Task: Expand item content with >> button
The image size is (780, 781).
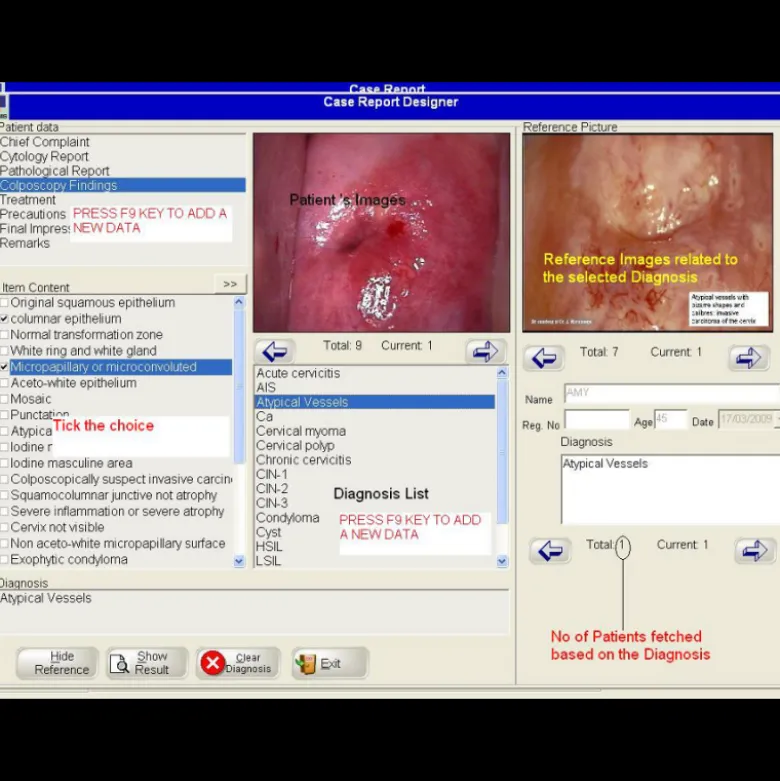Action: coord(230,284)
